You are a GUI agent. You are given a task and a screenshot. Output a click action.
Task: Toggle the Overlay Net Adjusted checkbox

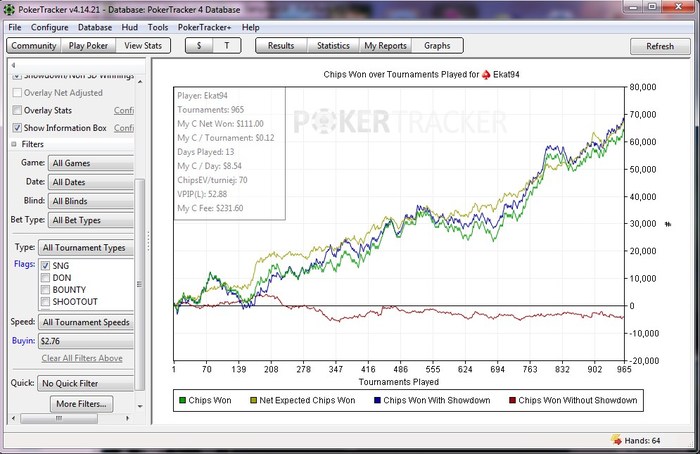point(17,93)
